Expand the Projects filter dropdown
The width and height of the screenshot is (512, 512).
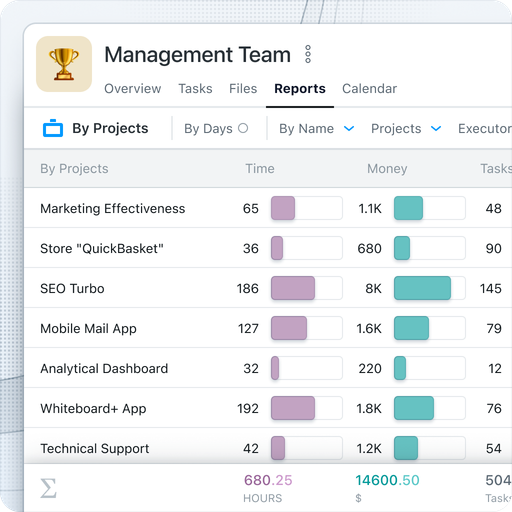[406, 128]
